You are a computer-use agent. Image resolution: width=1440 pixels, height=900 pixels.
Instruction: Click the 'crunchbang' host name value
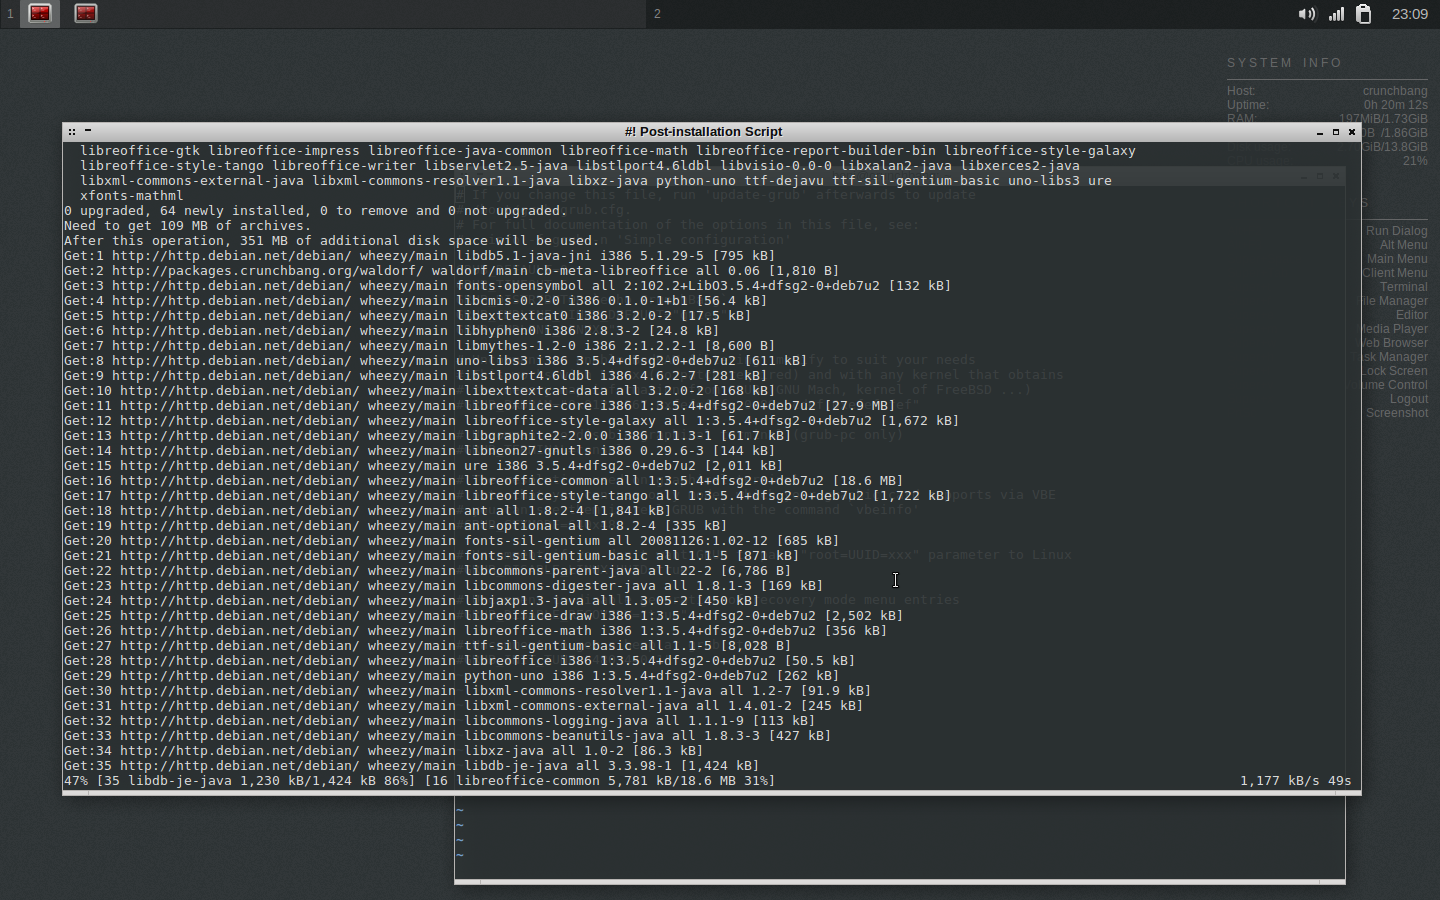point(1395,91)
